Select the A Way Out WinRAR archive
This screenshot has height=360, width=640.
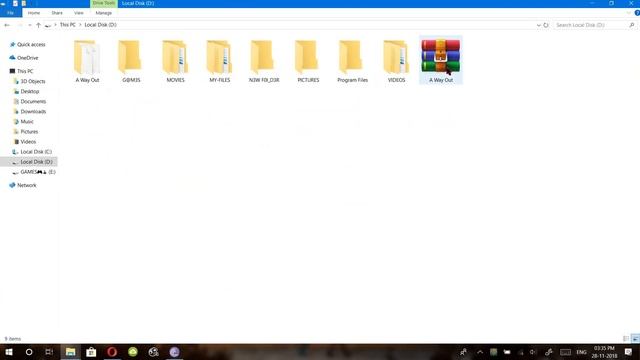click(x=441, y=60)
